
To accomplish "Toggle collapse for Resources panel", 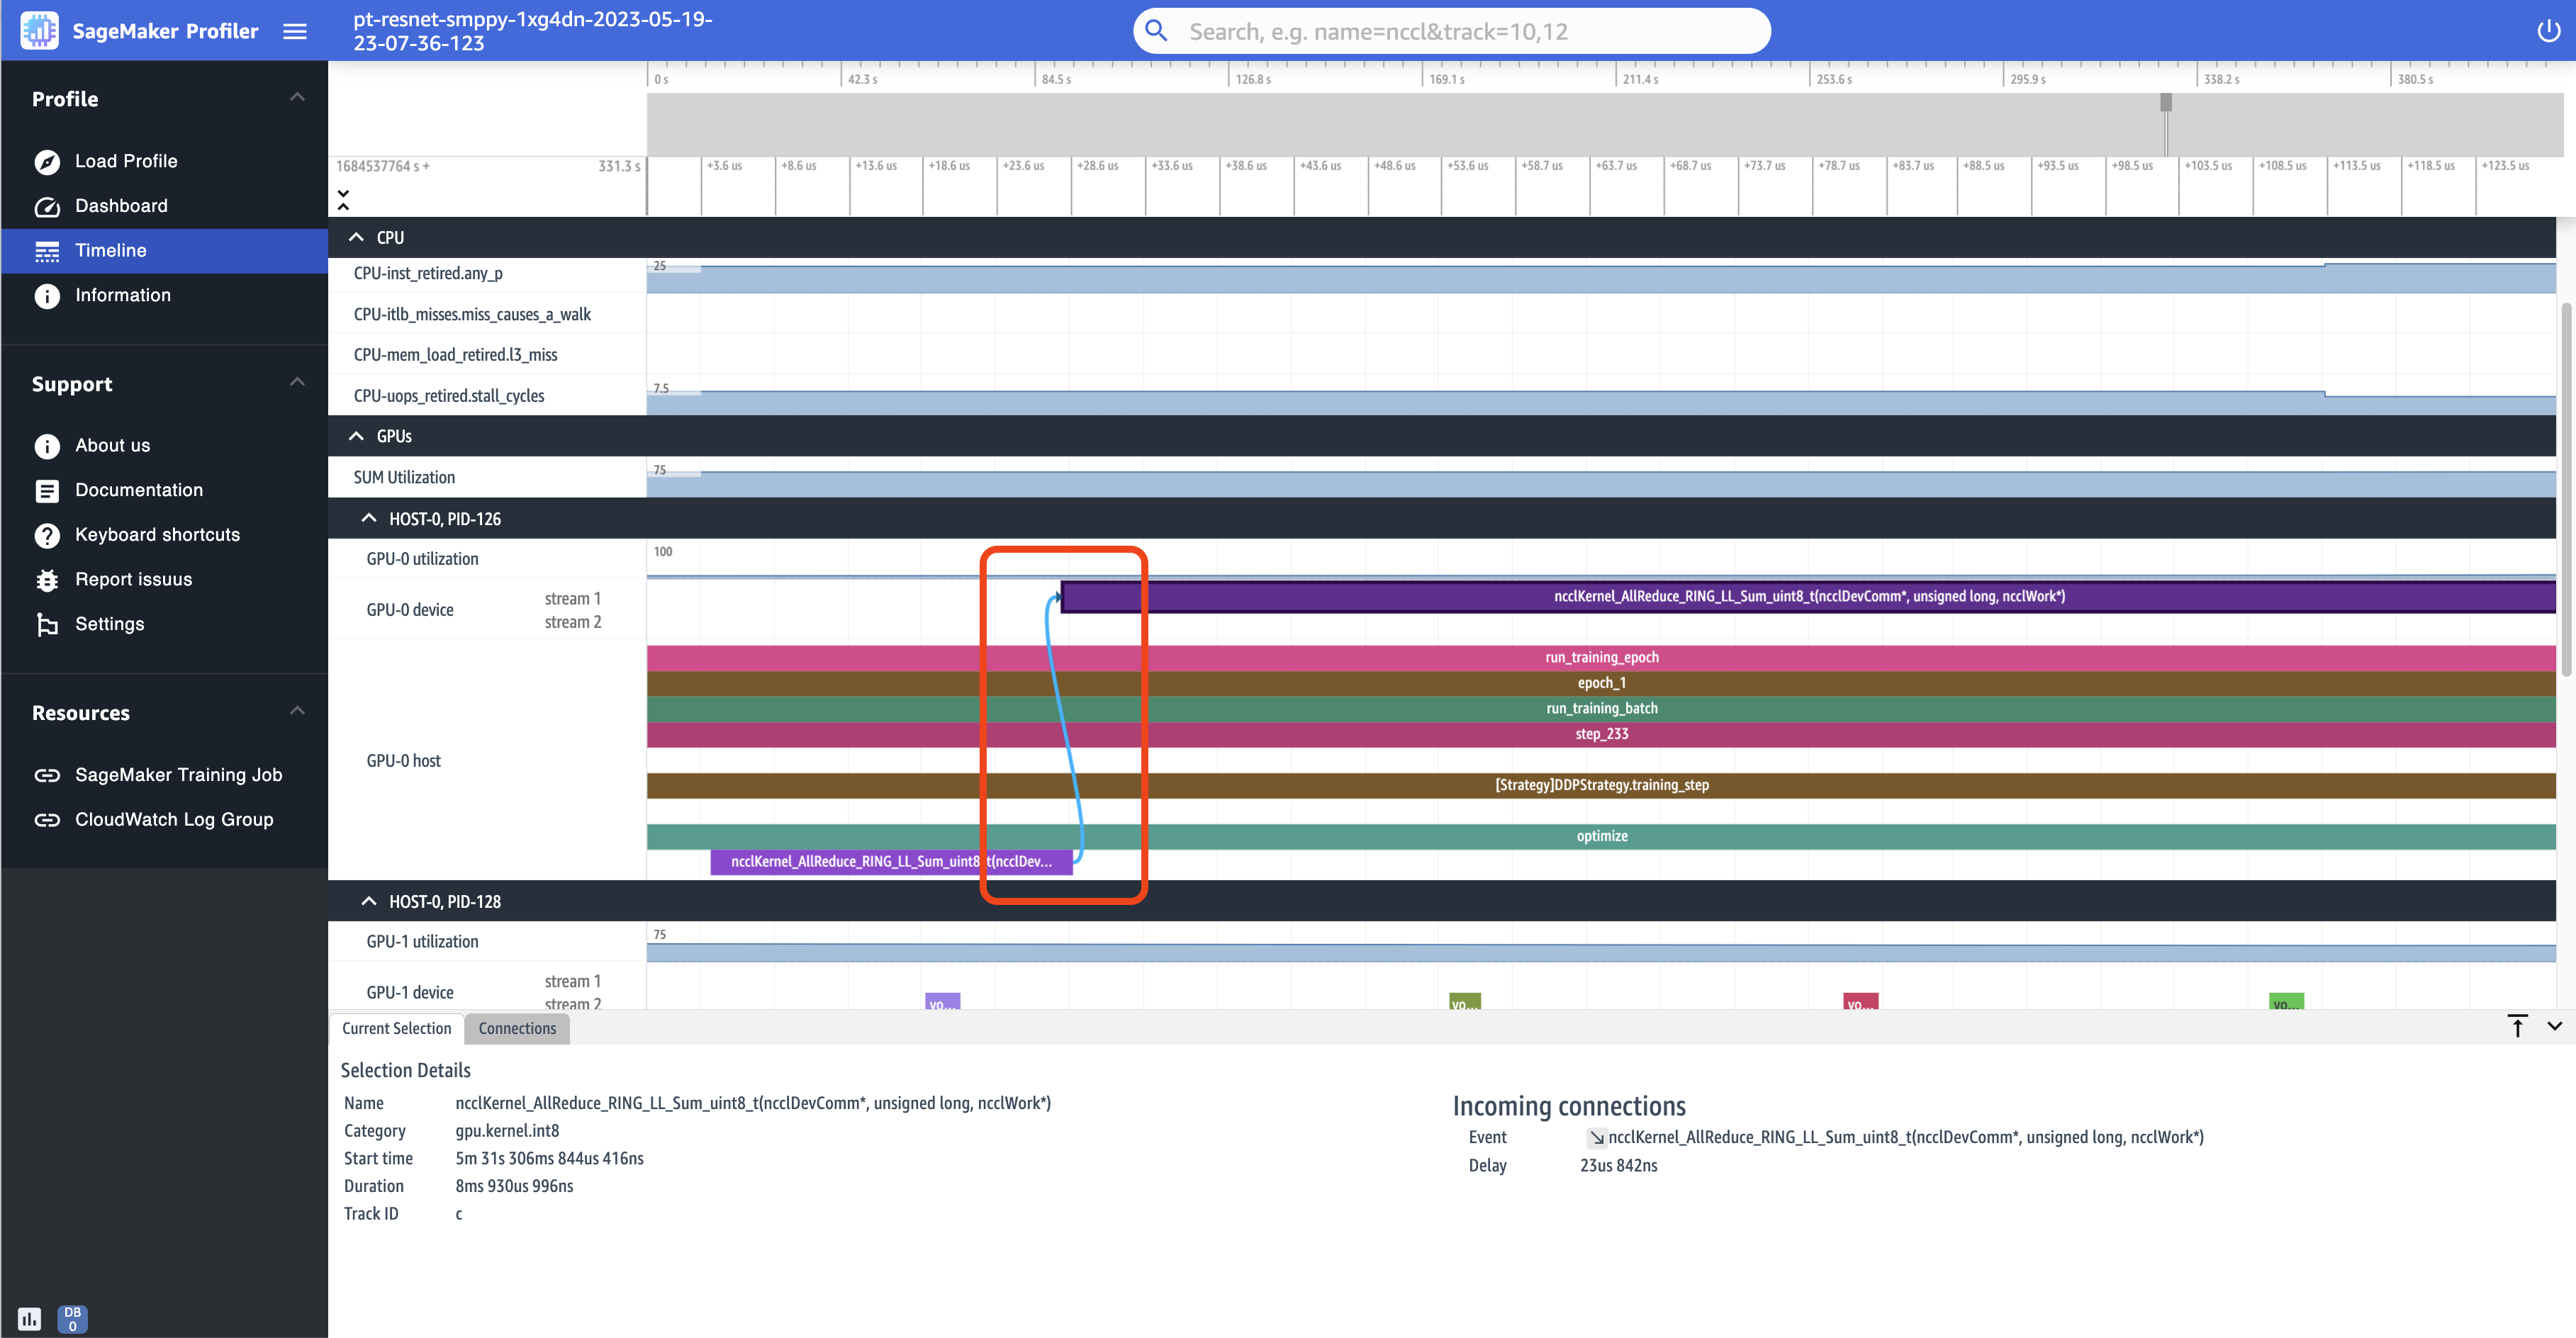I will coord(298,712).
